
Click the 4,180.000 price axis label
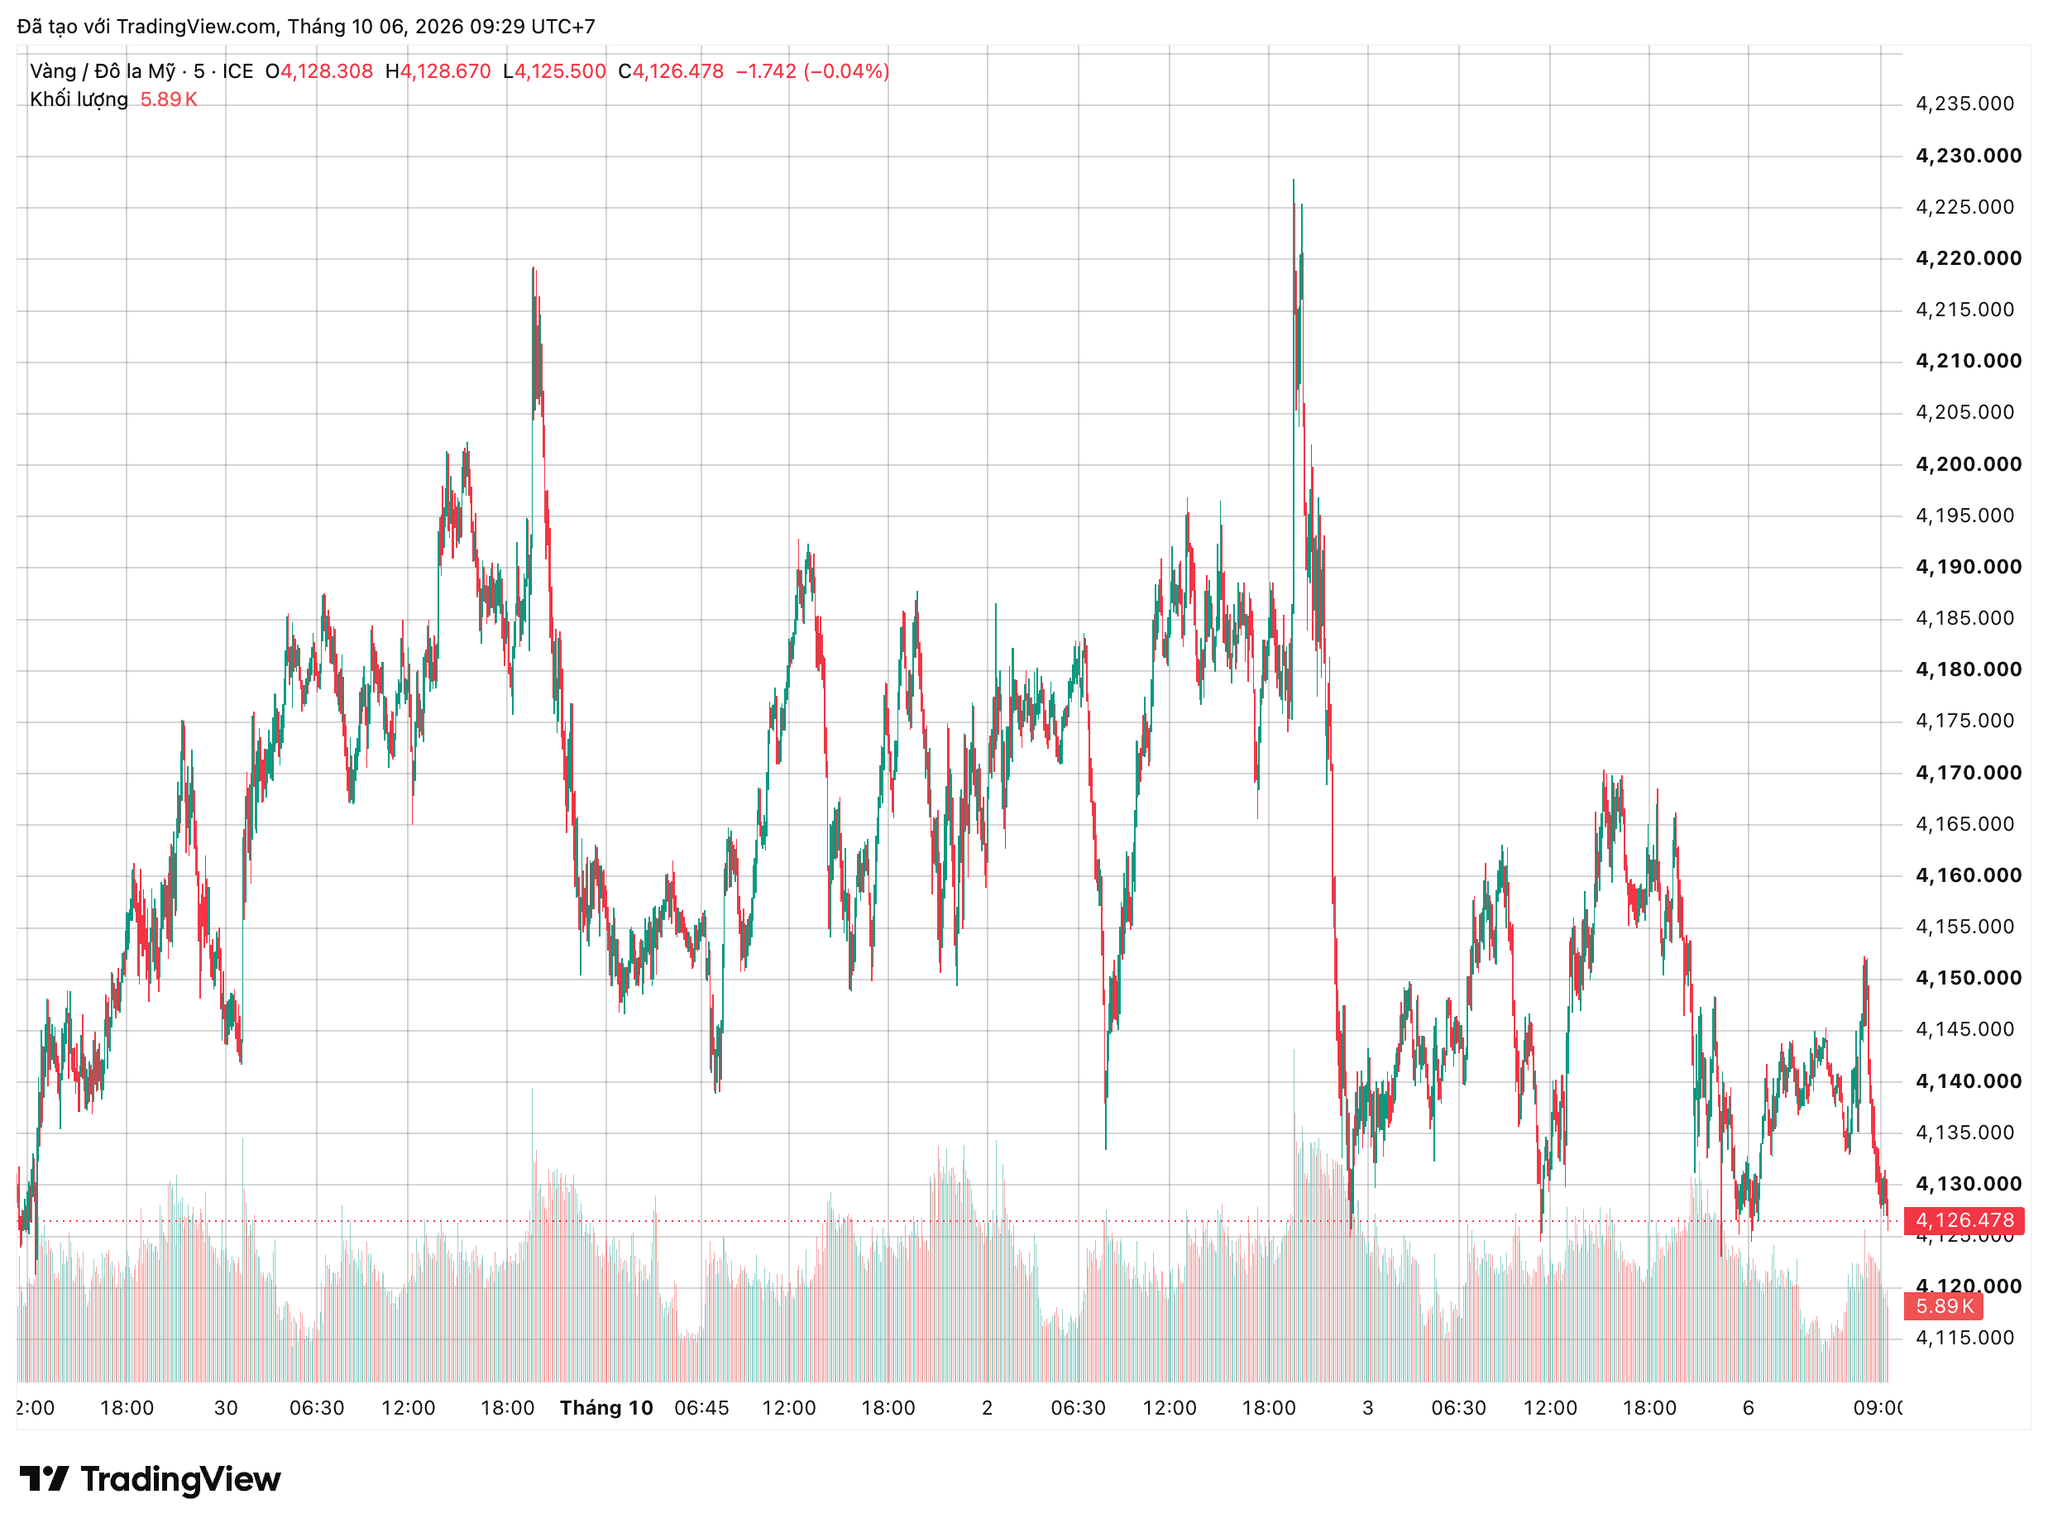pos(1968,670)
